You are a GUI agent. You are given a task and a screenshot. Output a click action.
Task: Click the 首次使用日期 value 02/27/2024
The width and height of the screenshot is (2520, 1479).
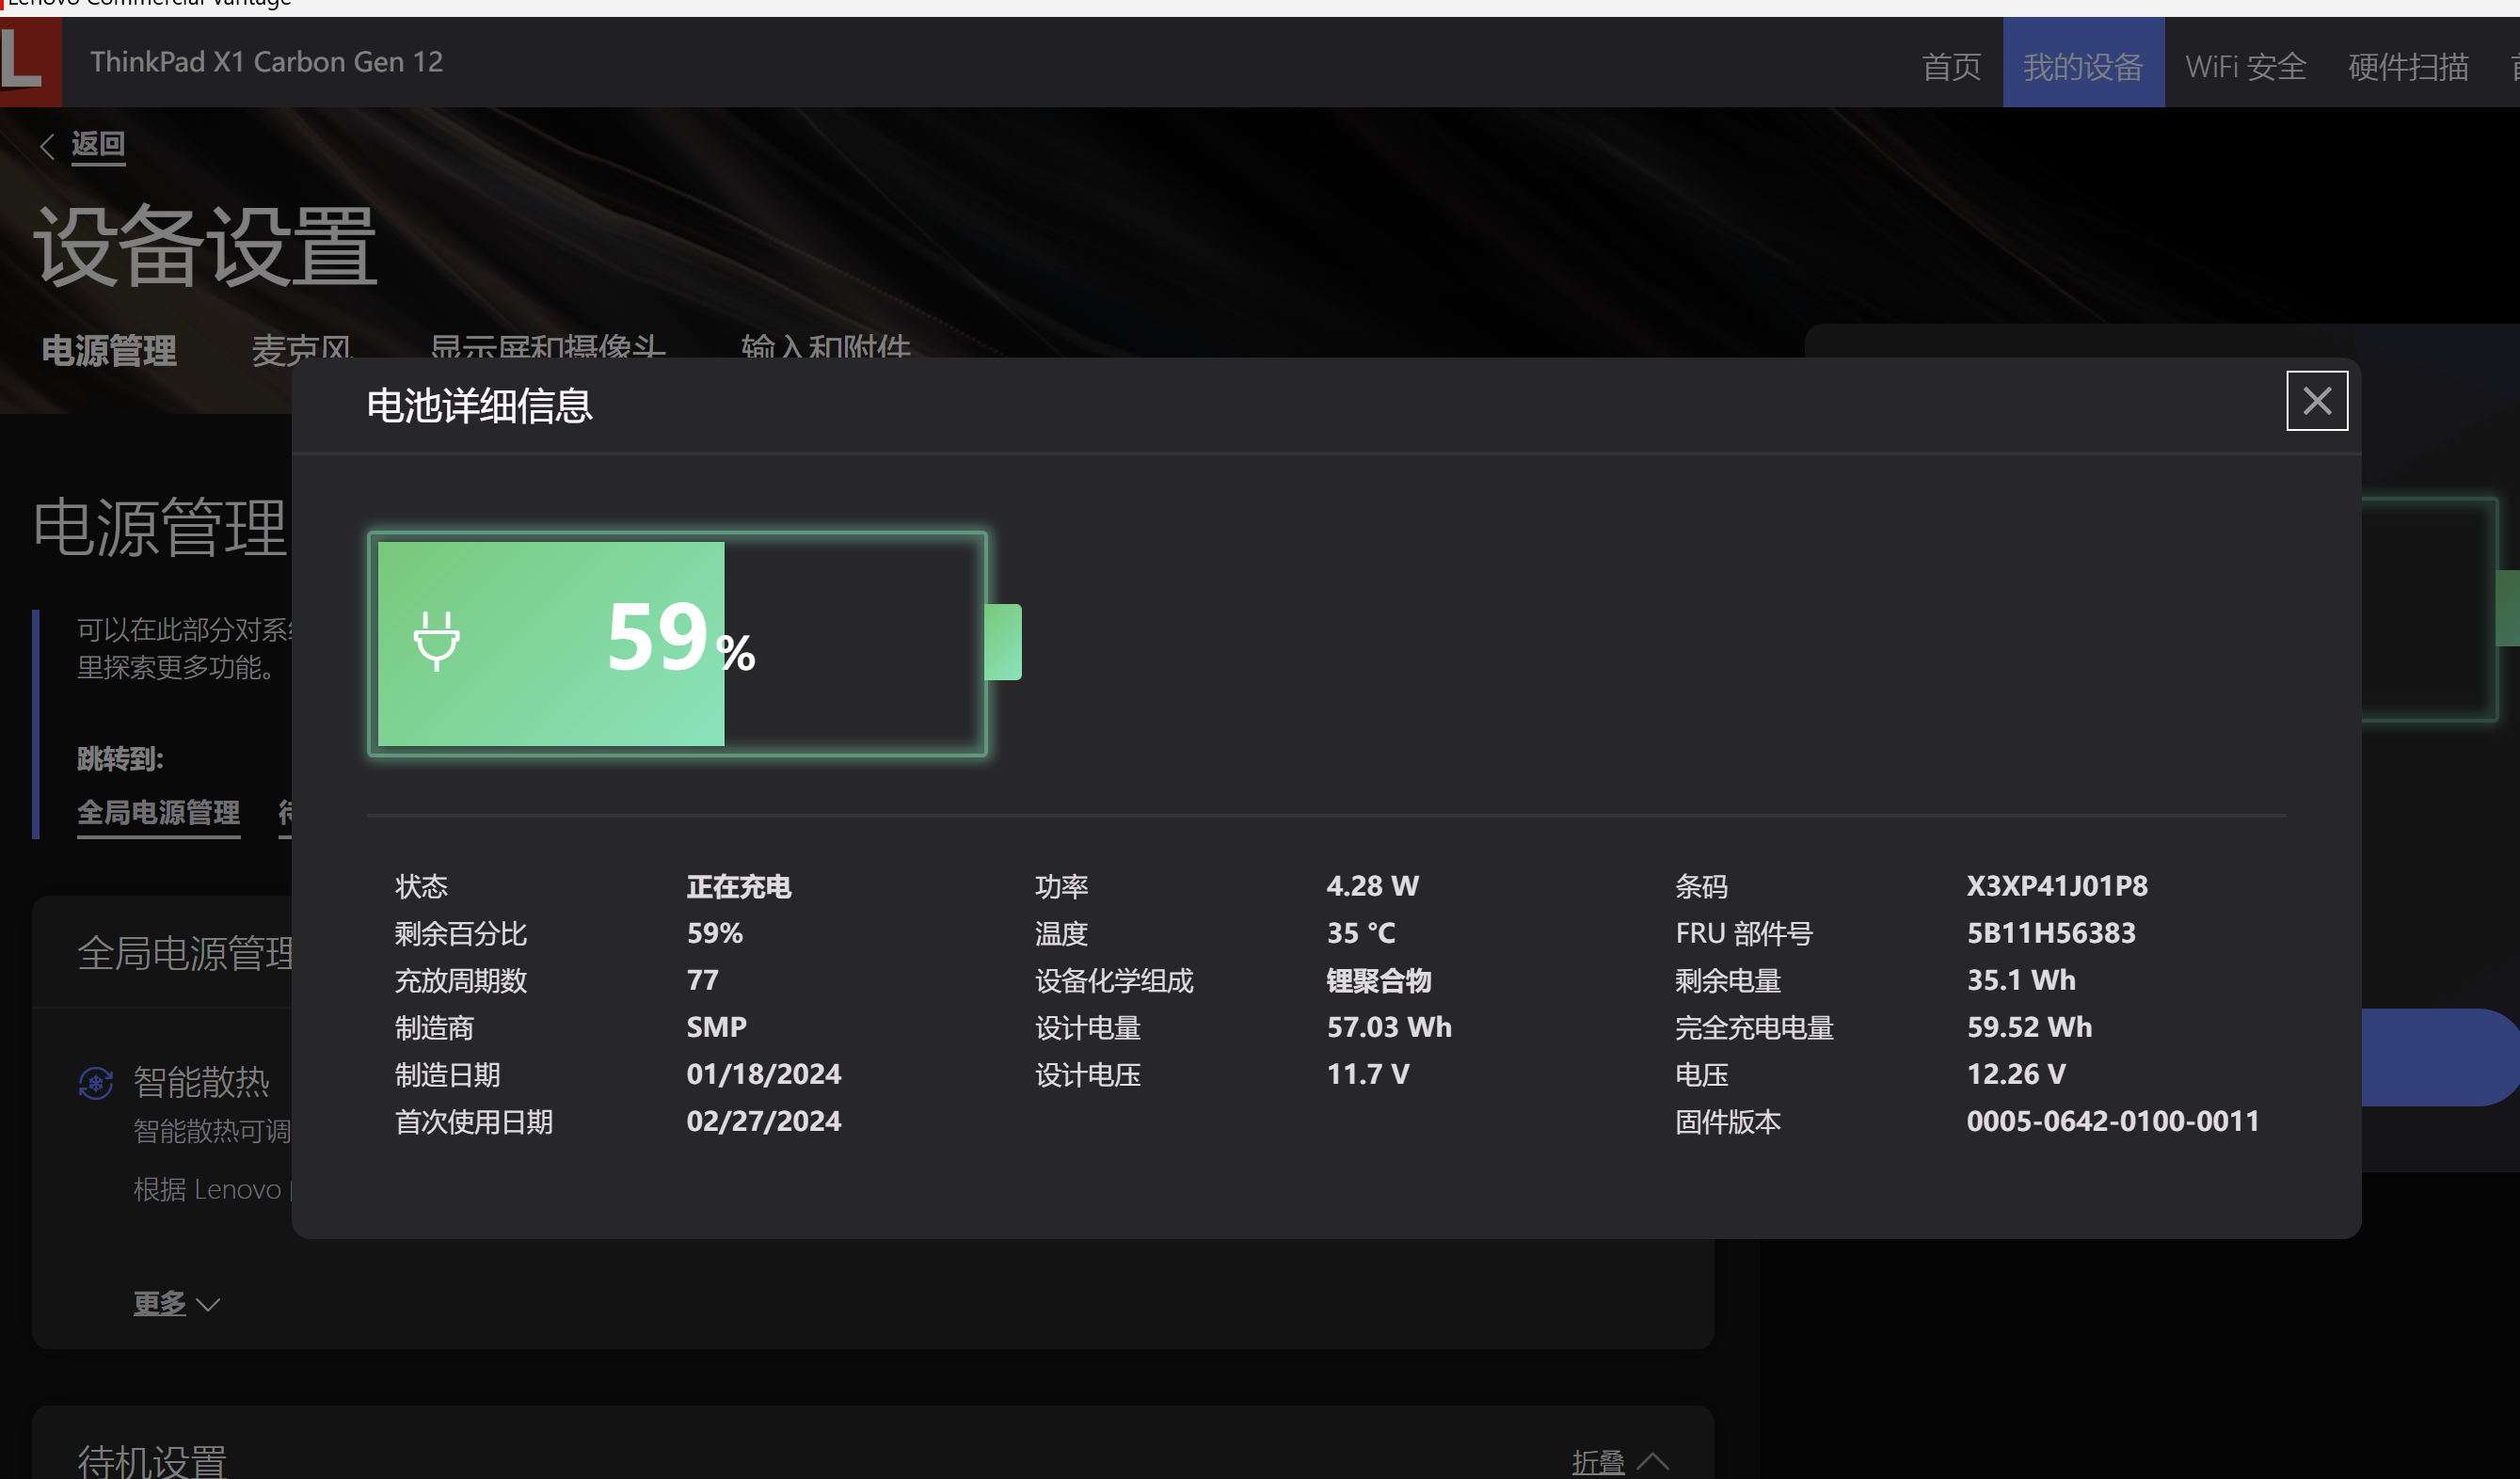tap(764, 1121)
